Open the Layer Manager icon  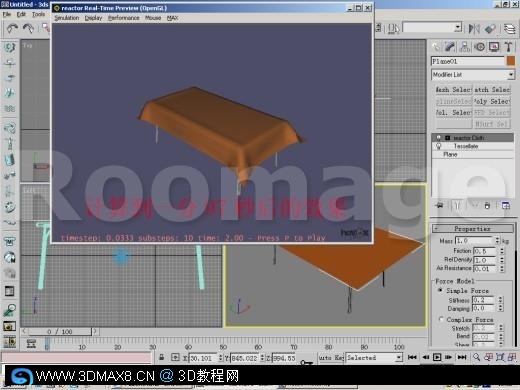pyautogui.click(x=510, y=29)
